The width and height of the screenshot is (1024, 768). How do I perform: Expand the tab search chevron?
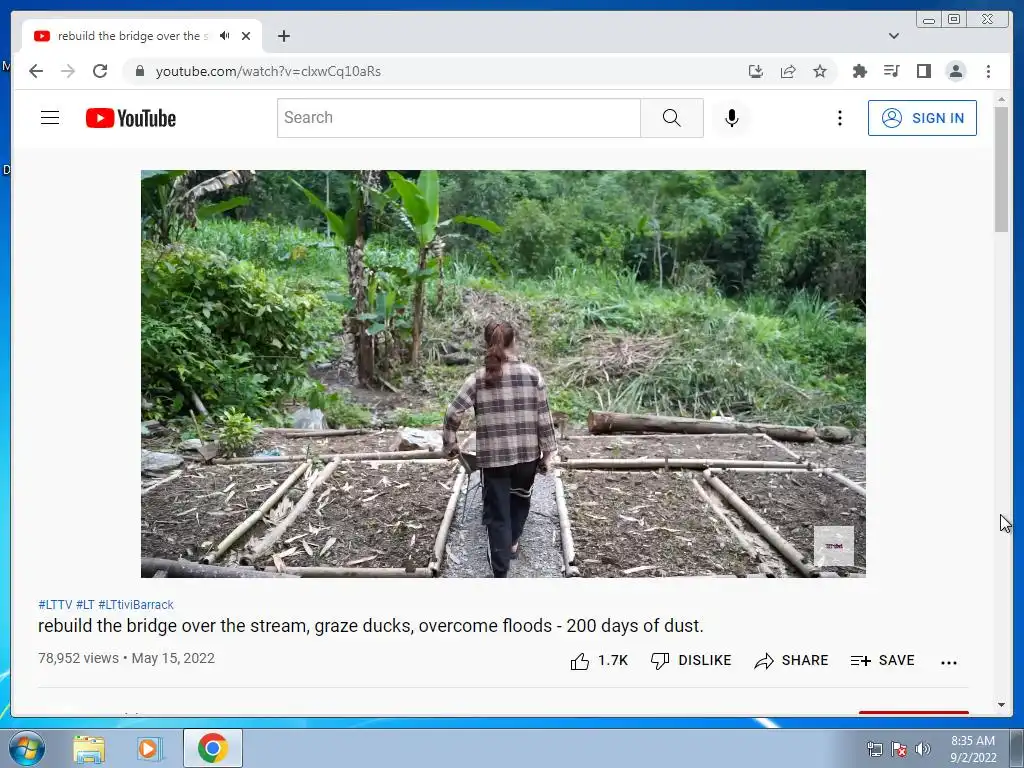(x=894, y=36)
